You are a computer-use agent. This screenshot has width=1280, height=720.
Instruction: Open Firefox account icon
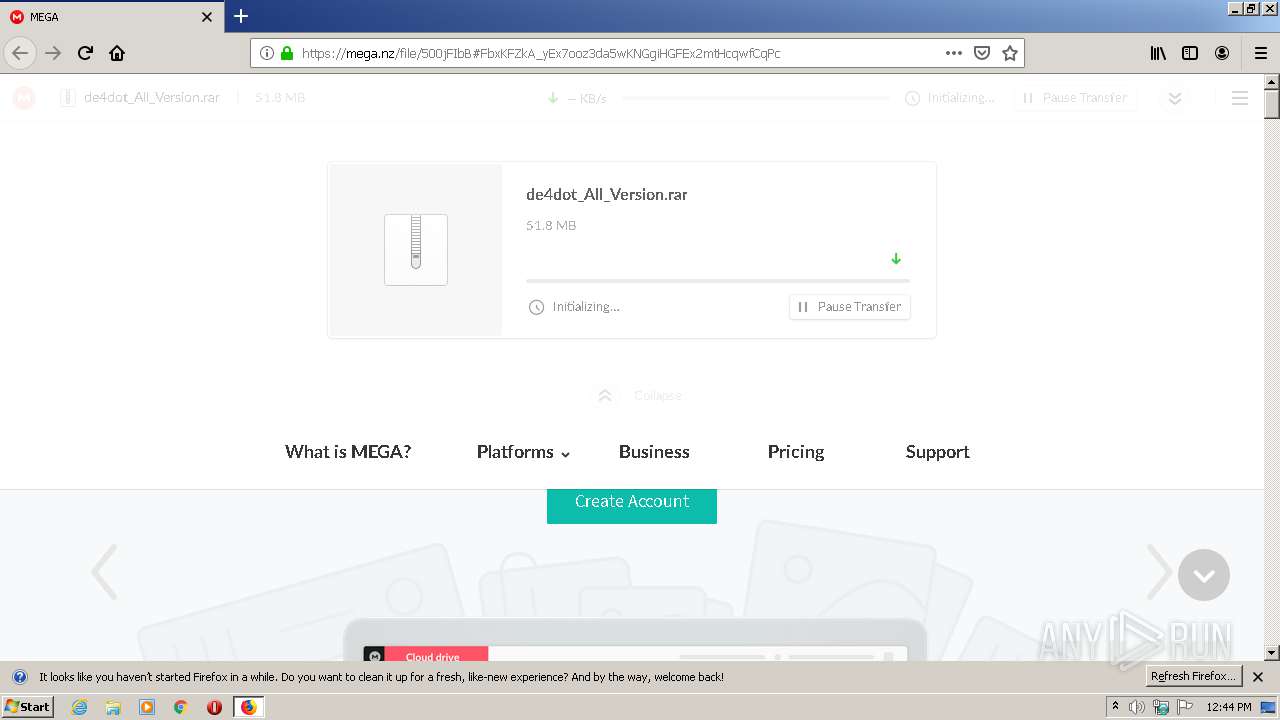point(1222,53)
